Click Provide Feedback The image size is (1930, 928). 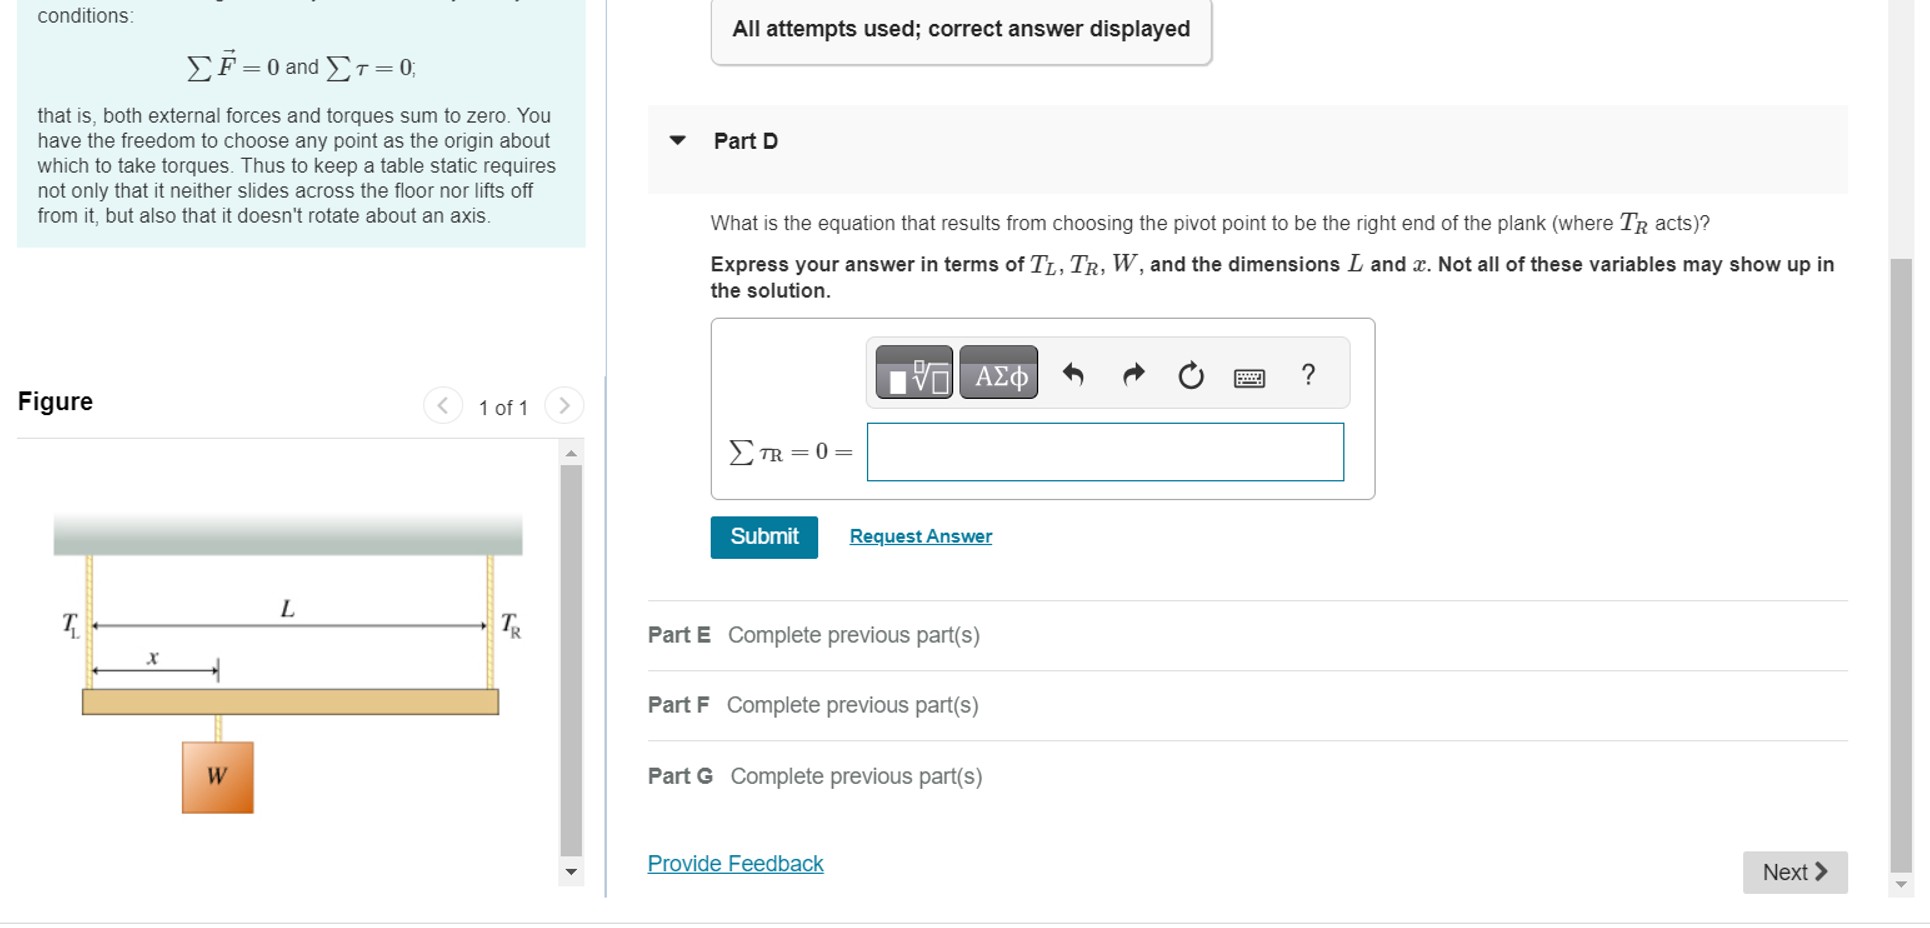tap(735, 862)
